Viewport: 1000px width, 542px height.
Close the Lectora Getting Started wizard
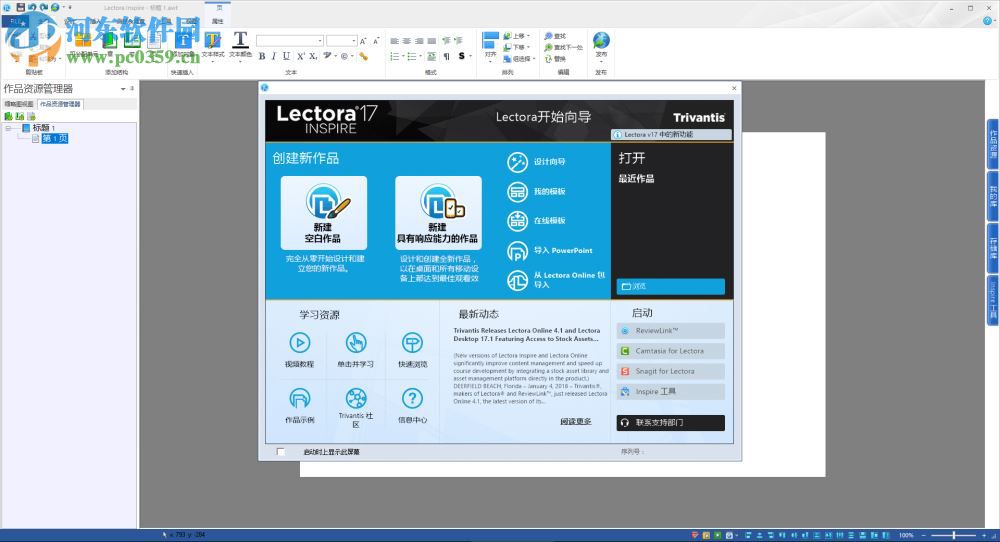pyautogui.click(x=734, y=88)
